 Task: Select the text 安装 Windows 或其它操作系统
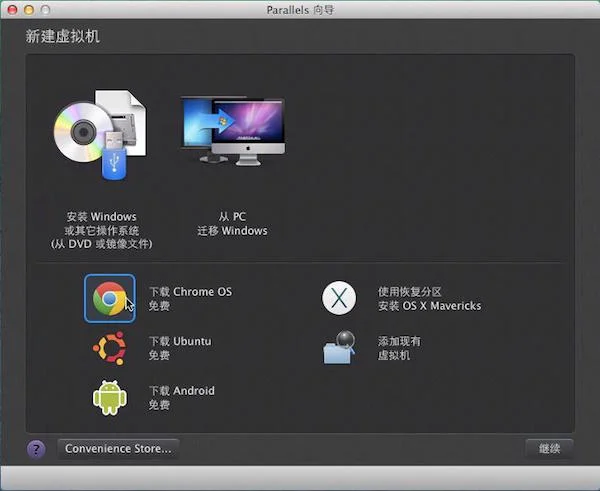[x=101, y=223]
